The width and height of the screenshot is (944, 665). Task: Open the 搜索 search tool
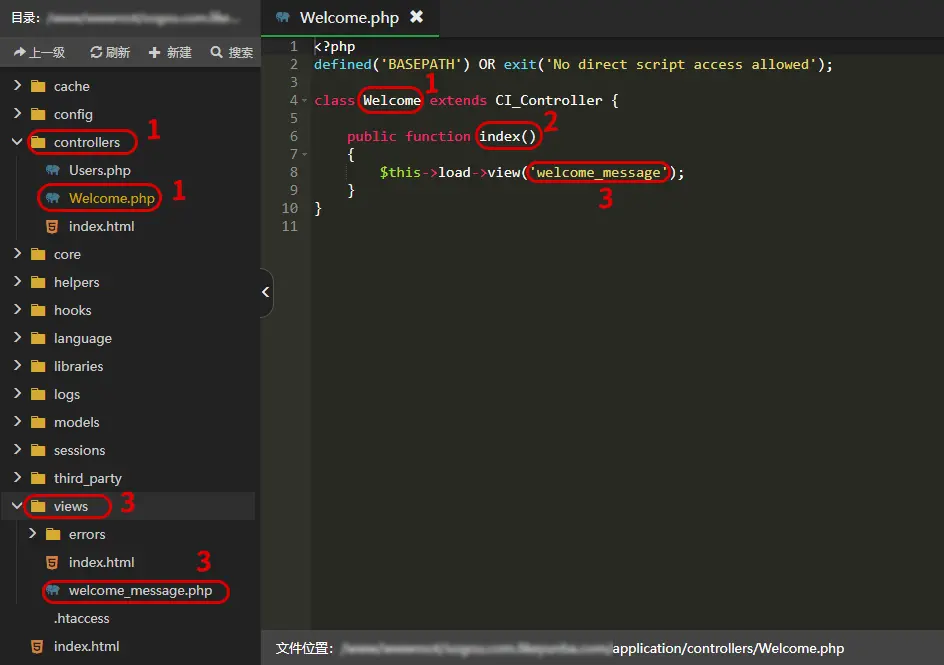(231, 52)
